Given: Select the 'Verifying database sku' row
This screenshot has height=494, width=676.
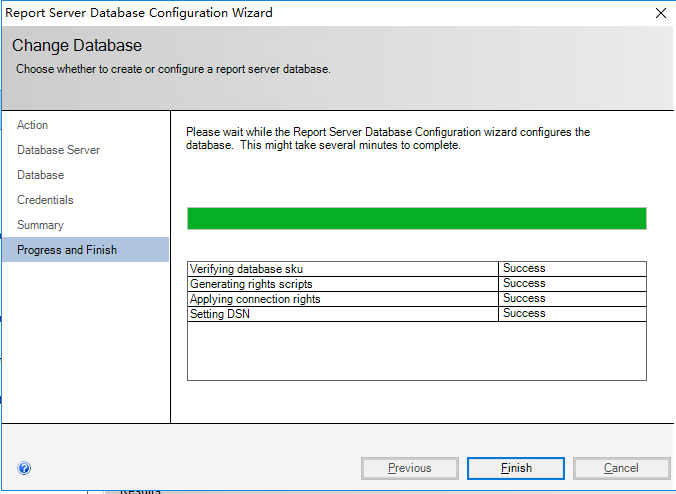Looking at the screenshot, I should click(x=416, y=269).
